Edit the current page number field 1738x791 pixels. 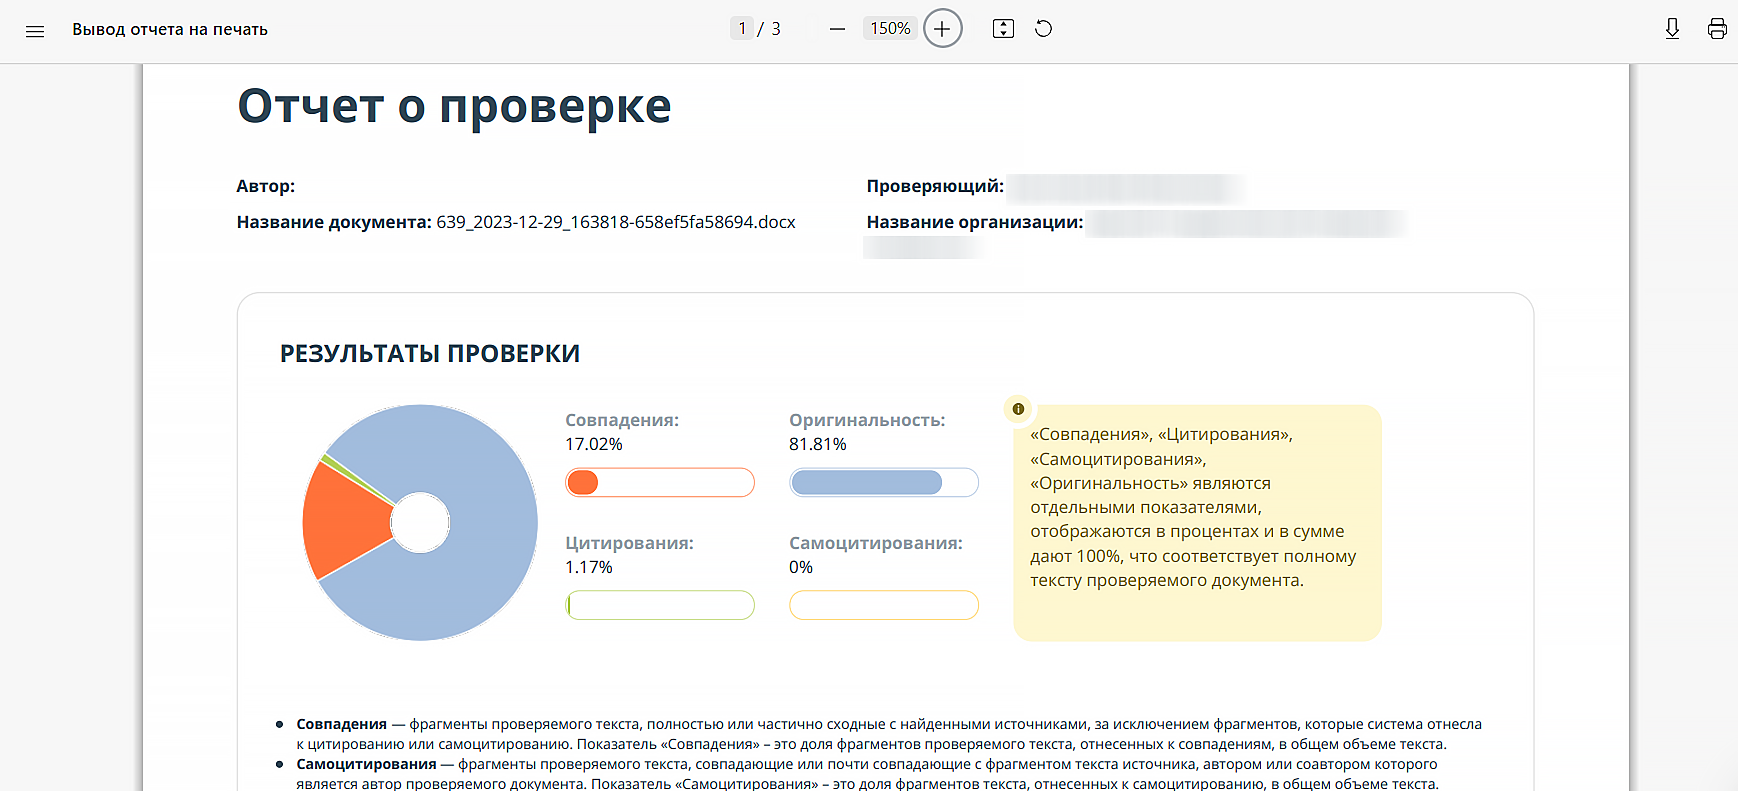[742, 29]
